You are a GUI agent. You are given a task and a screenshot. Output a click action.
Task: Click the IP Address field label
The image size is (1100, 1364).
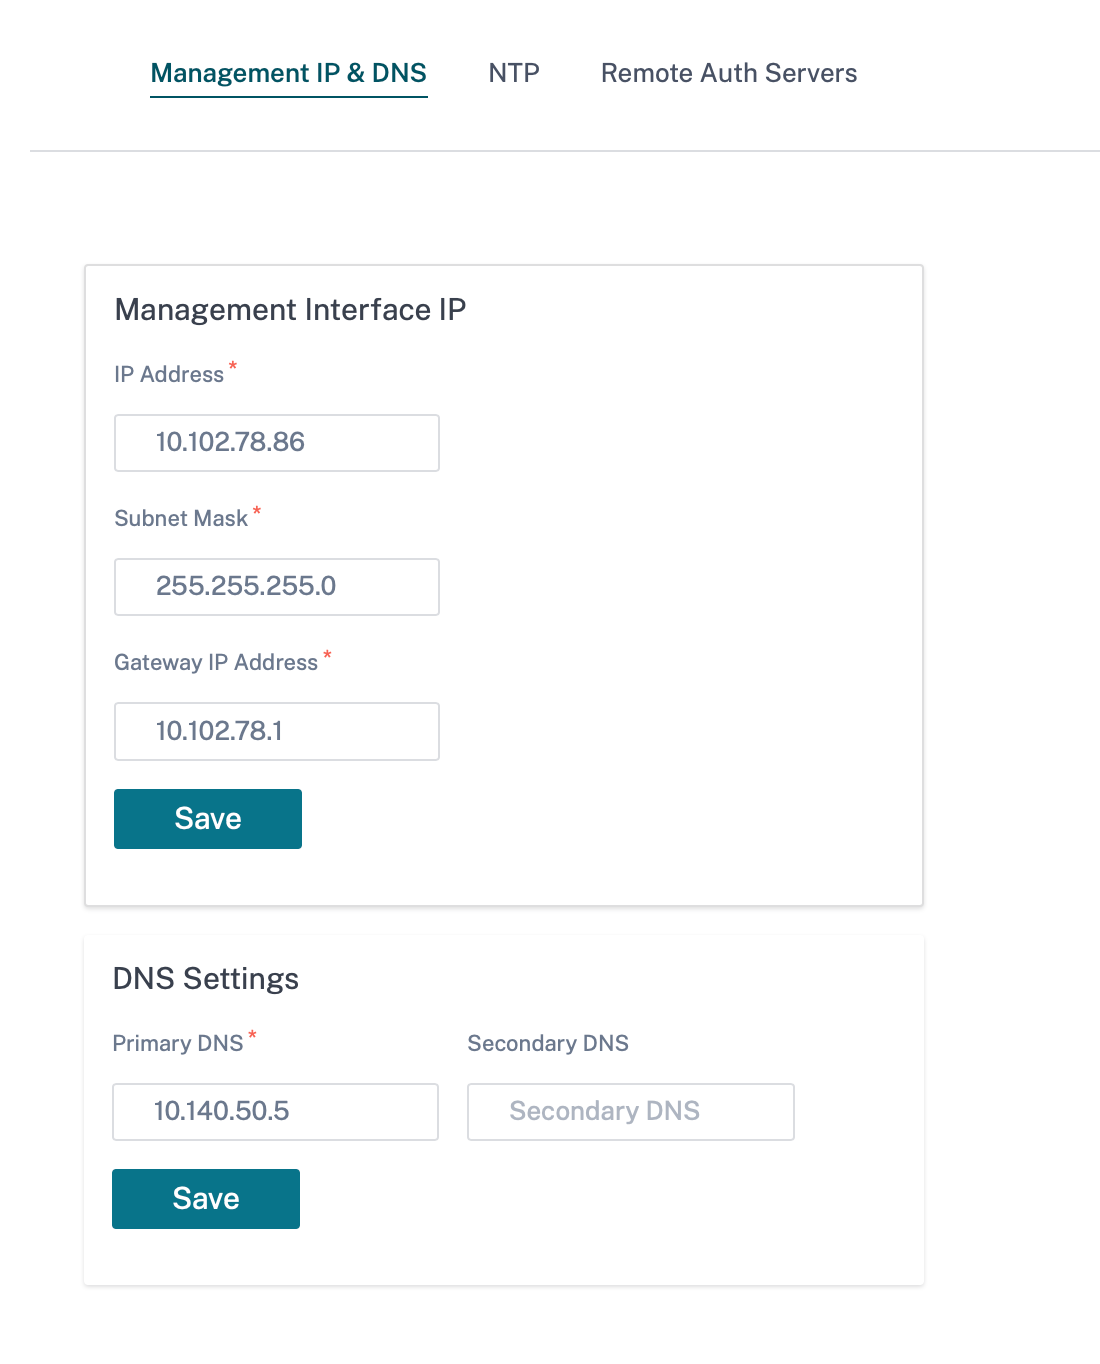[169, 374]
